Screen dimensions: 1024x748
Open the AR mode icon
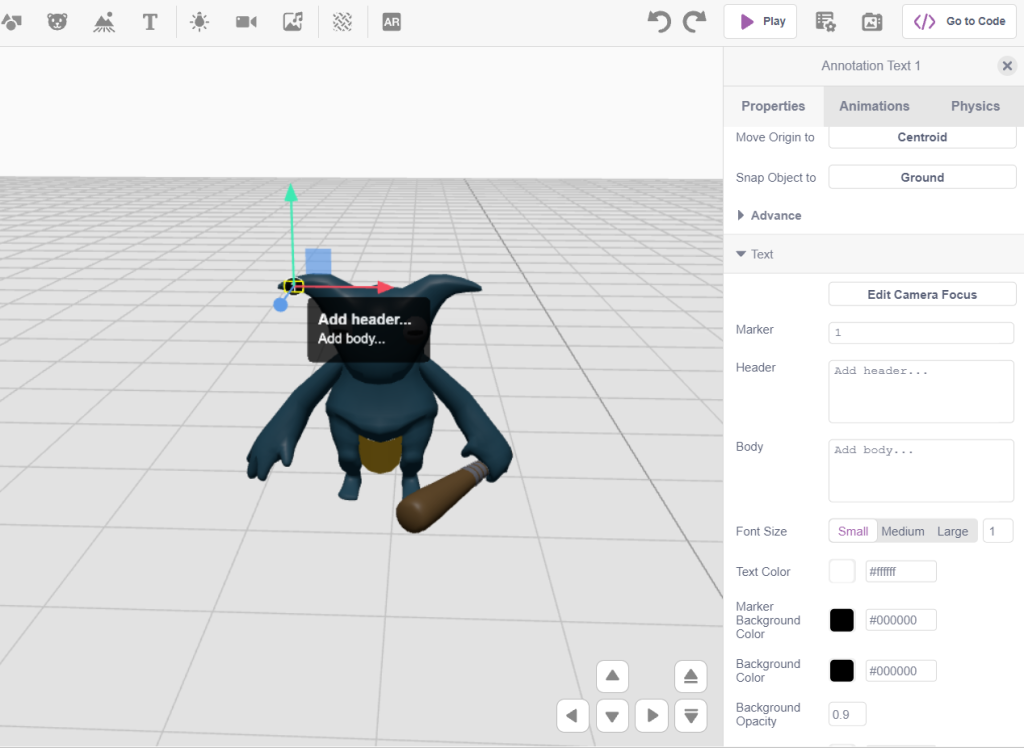point(391,21)
